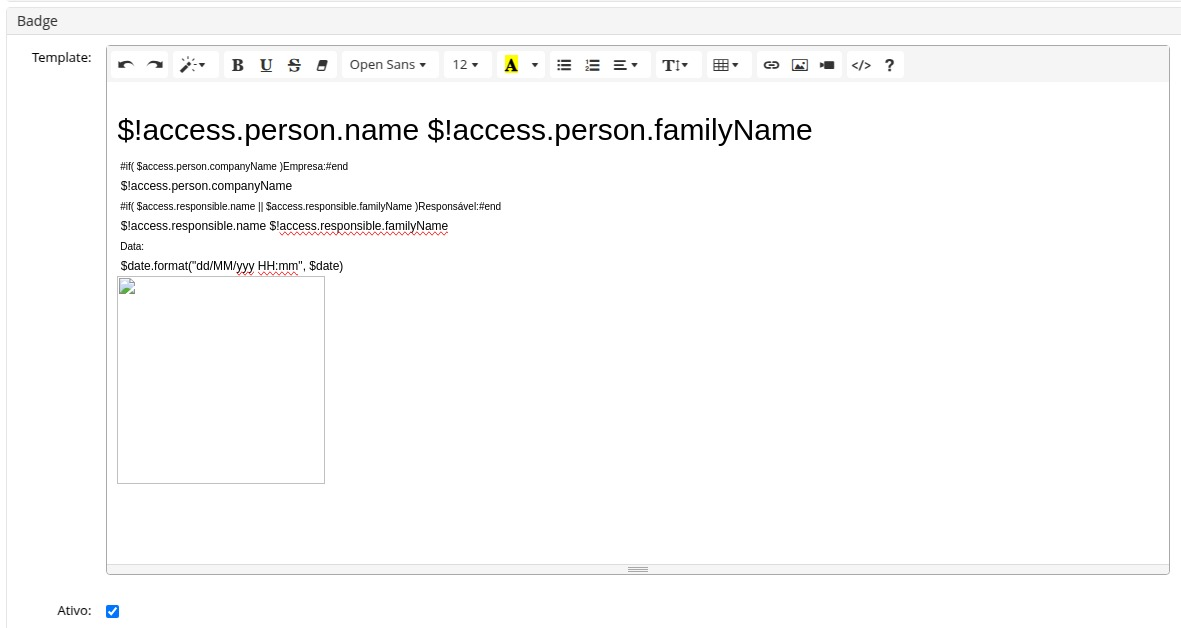Insert a picture into template
Image resolution: width=1181 pixels, height=628 pixels.
[x=799, y=65]
